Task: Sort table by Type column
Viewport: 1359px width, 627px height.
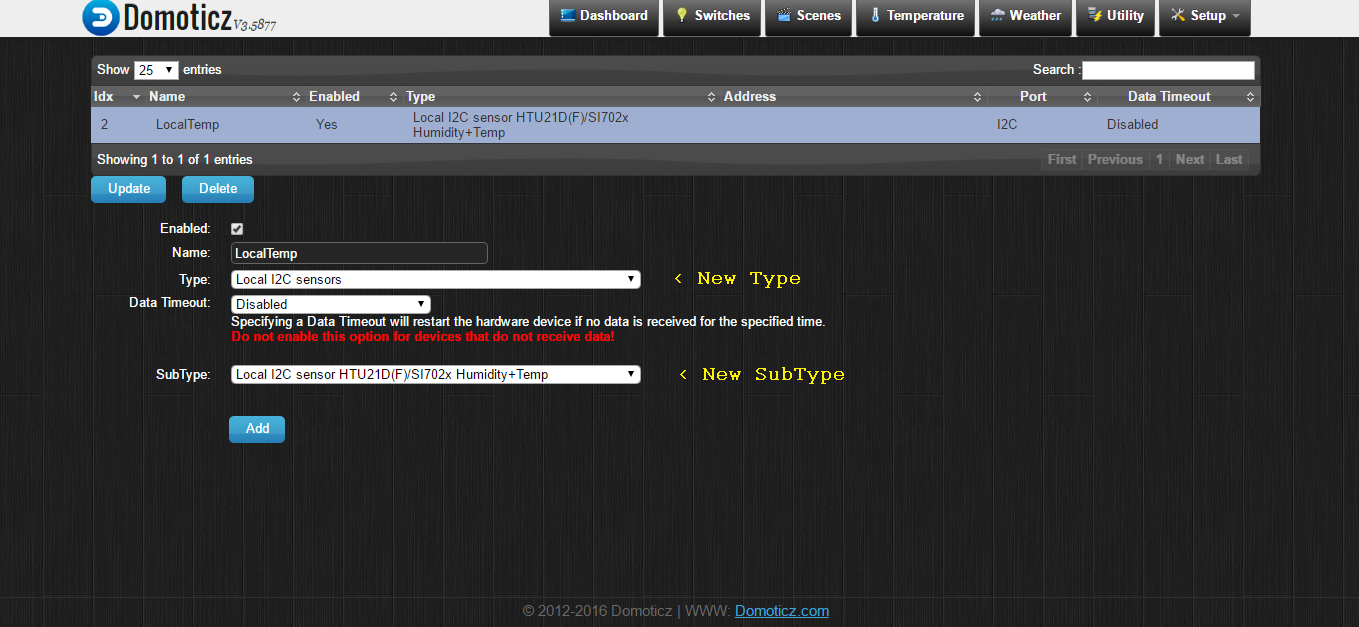Action: pyautogui.click(x=560, y=97)
